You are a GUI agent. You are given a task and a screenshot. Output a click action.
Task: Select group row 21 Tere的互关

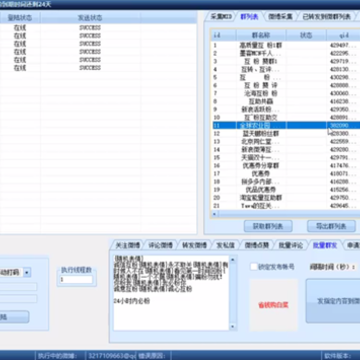pos(286,206)
